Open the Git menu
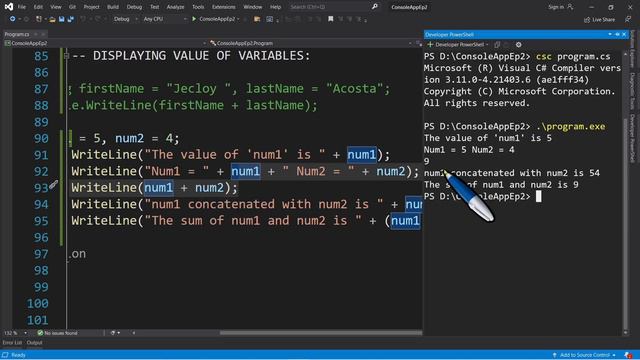 [x=72, y=7]
